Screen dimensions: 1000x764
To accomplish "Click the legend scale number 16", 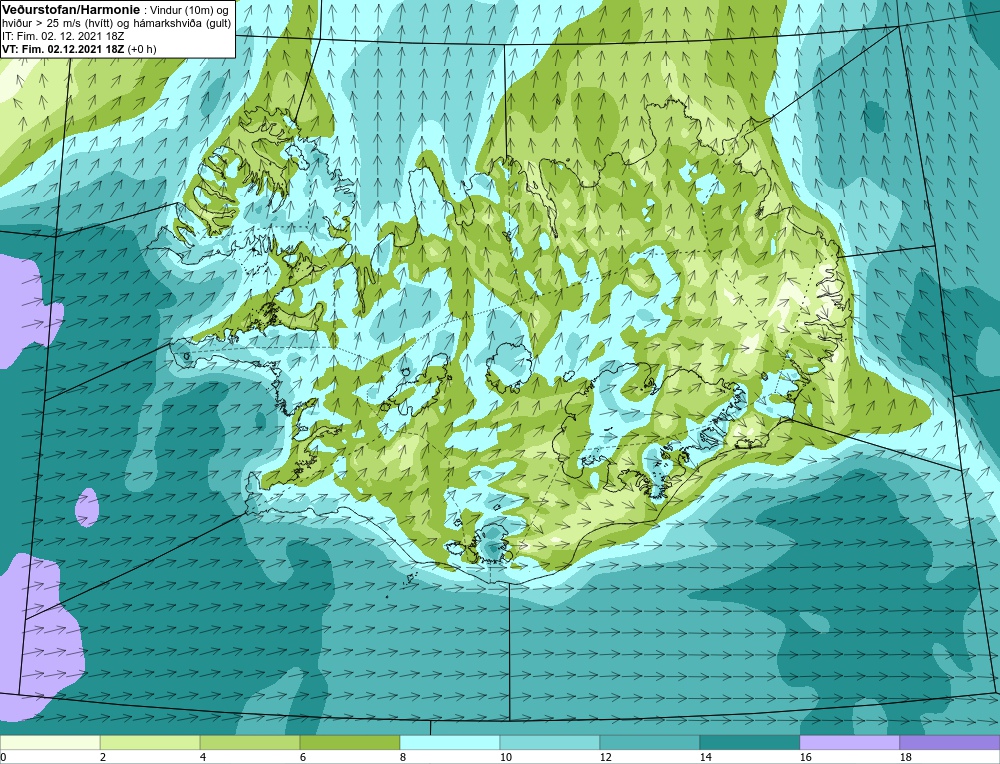I will pos(805,758).
